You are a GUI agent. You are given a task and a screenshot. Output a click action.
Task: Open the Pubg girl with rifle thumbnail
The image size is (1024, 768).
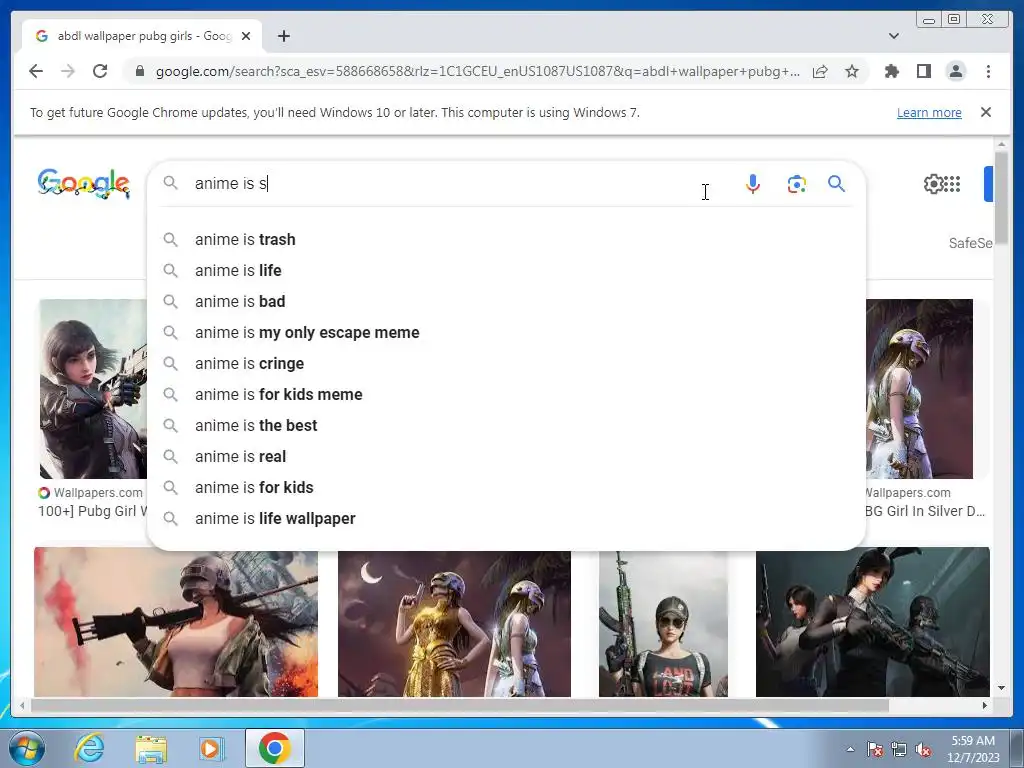93,389
